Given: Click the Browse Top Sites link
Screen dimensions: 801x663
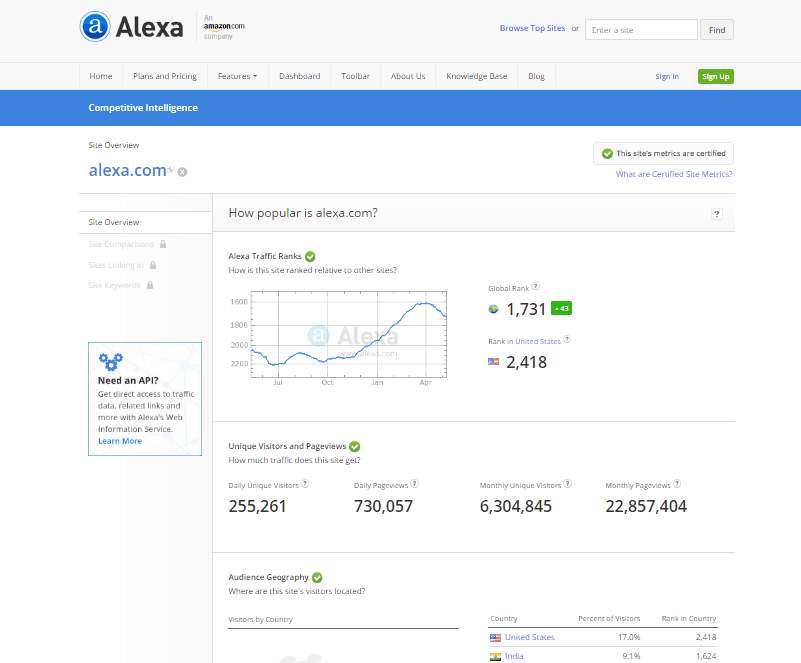Looking at the screenshot, I should (x=532, y=28).
